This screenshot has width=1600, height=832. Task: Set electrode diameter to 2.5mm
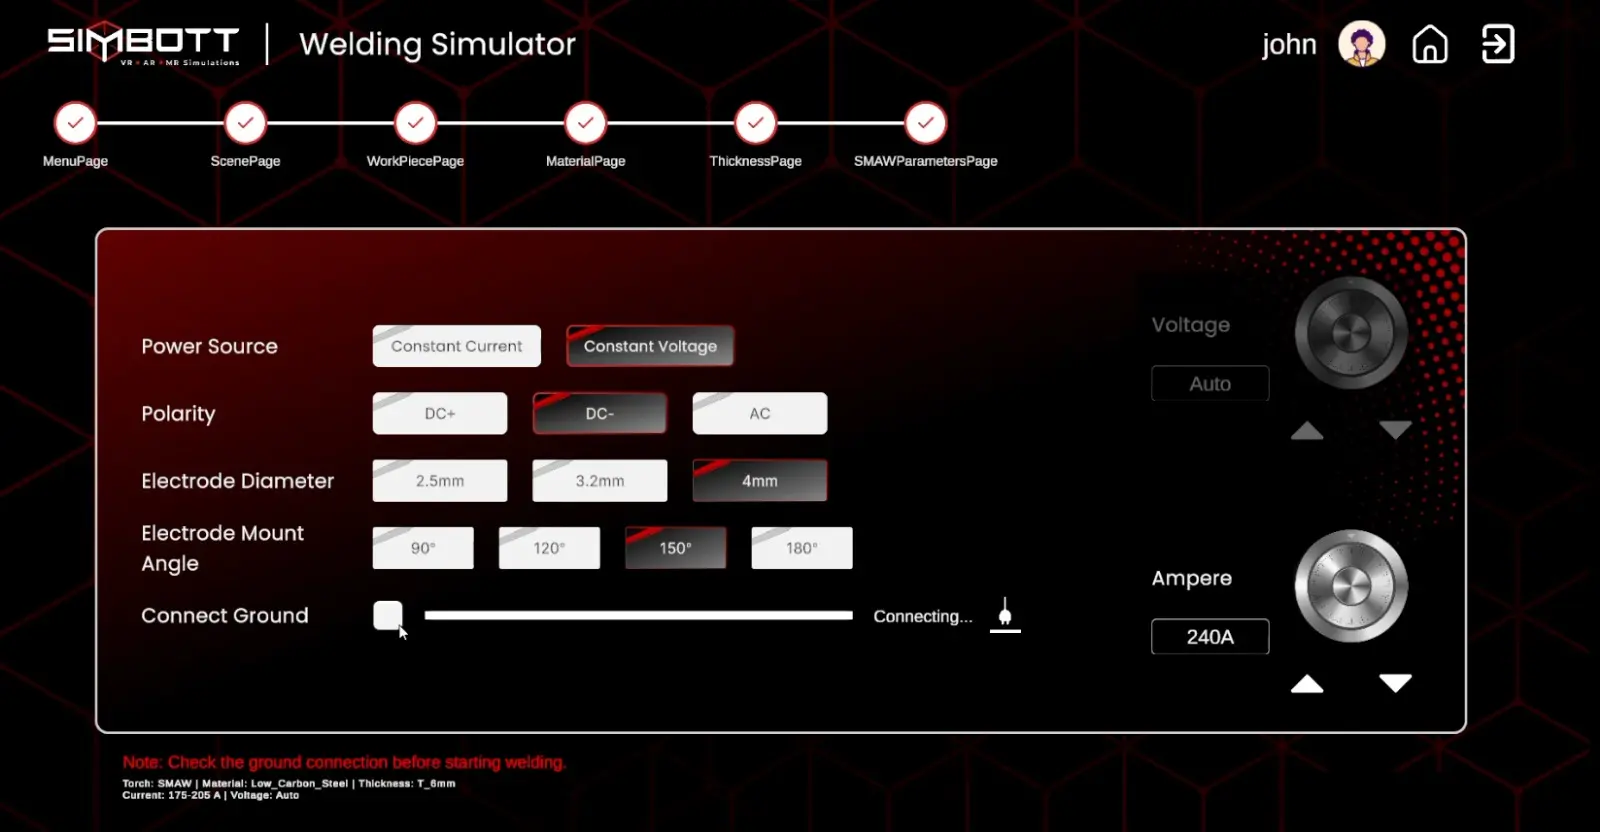[440, 481]
